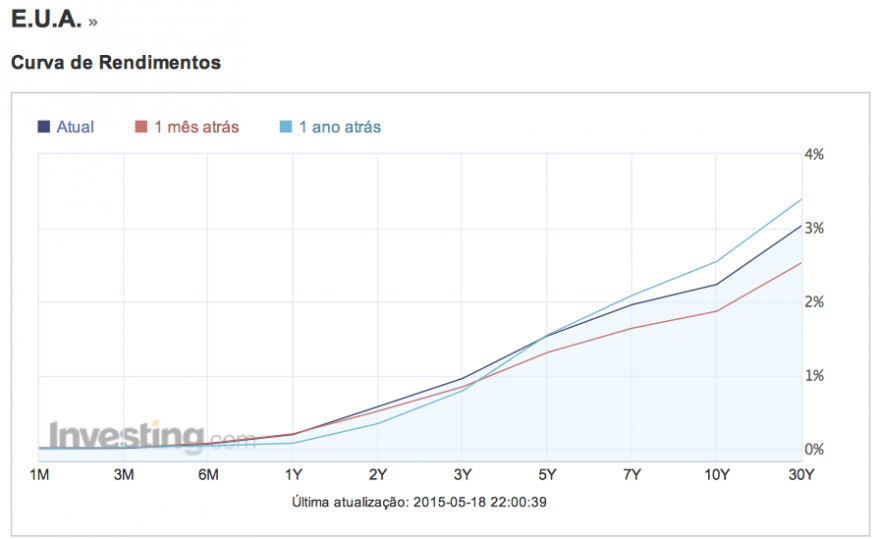Click the 1Y maturity axis label

tap(293, 474)
